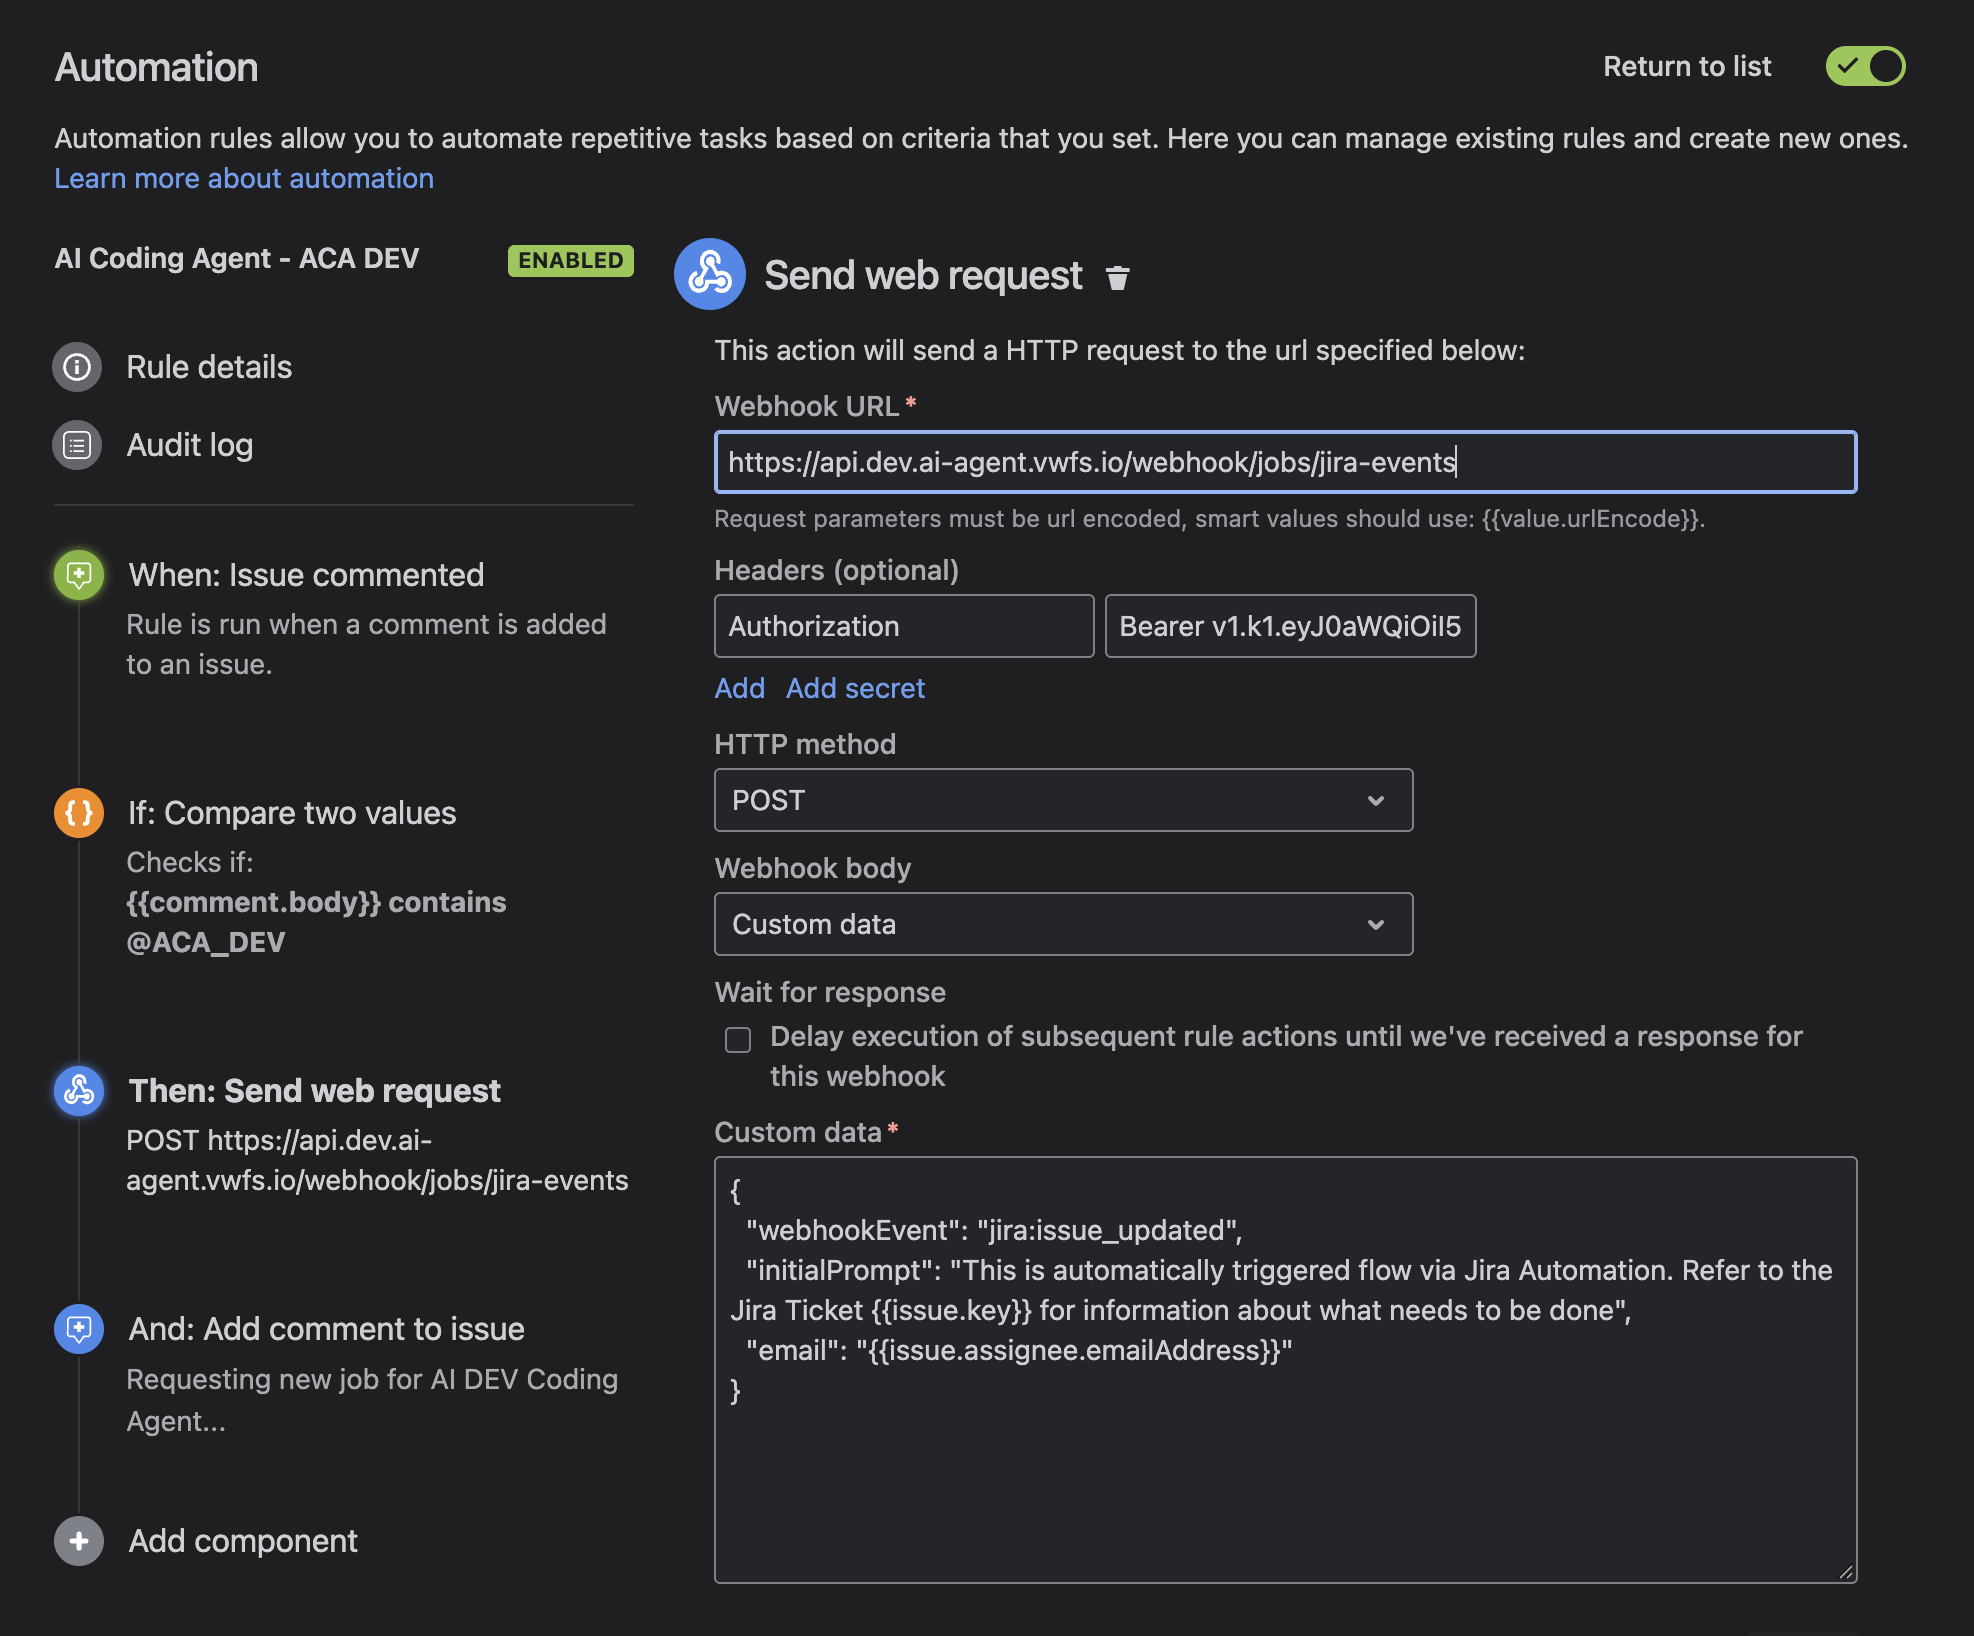The width and height of the screenshot is (1974, 1636).
Task: Open the HTTP method POST dropdown
Action: (x=1063, y=800)
